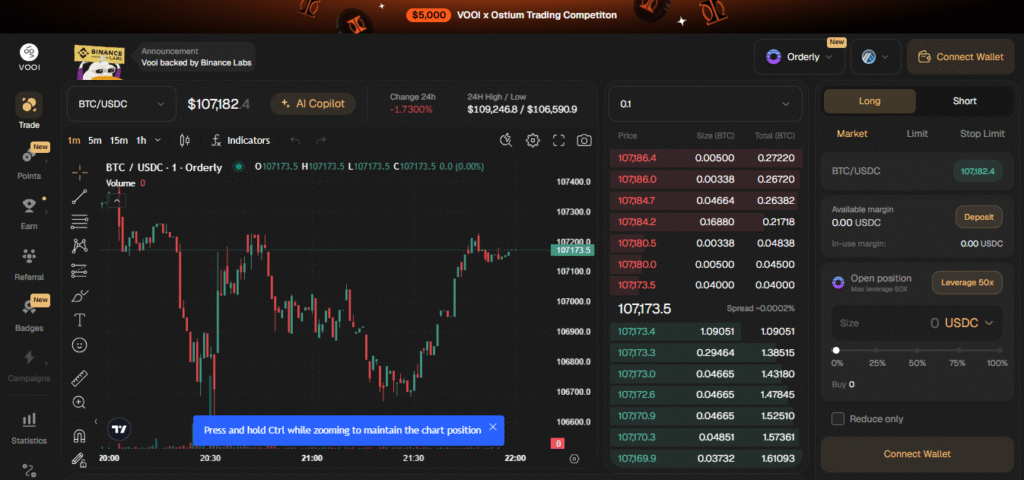Image resolution: width=1024 pixels, height=480 pixels.
Task: Take a chart snapshot with camera icon
Action: [x=584, y=141]
